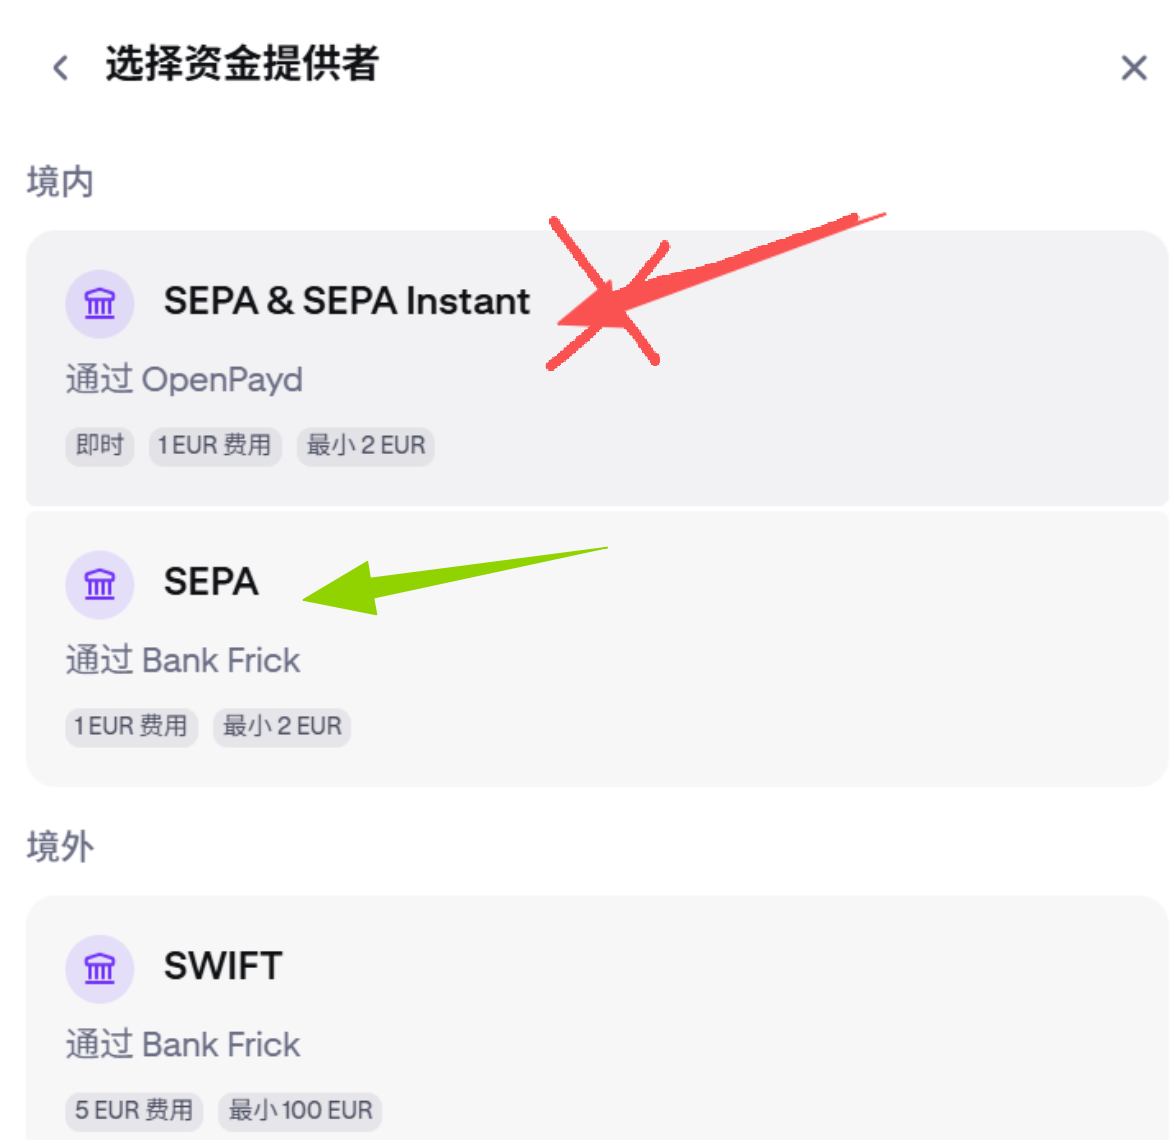Click the Bank Frick SEPA card's institution icon
Image resolution: width=1170 pixels, height=1140 pixels.
pos(100,584)
